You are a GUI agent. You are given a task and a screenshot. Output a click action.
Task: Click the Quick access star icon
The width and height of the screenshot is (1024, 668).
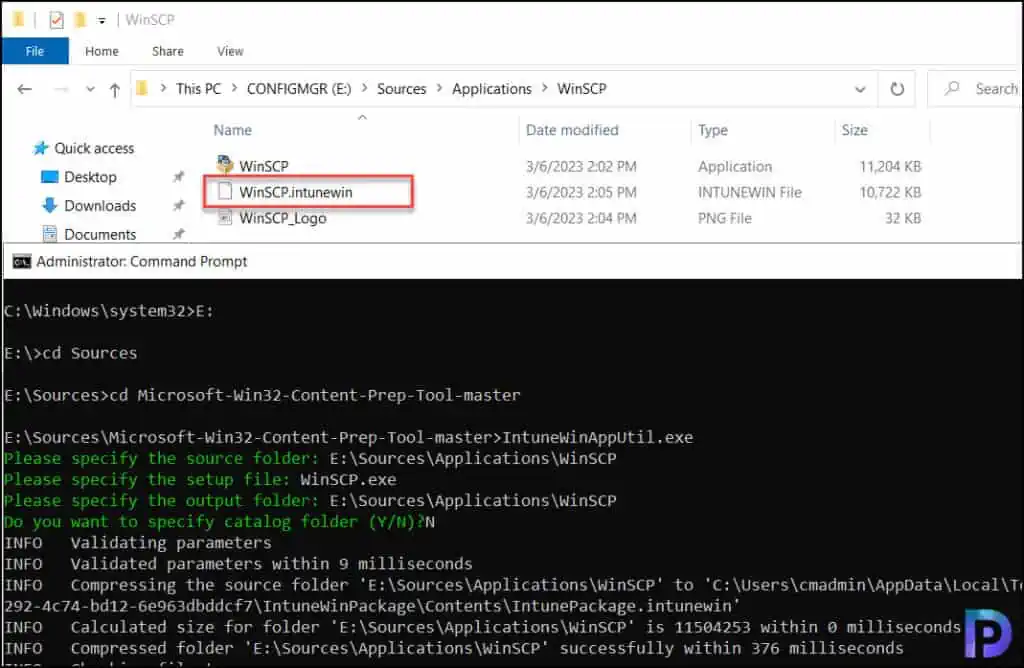pos(41,148)
